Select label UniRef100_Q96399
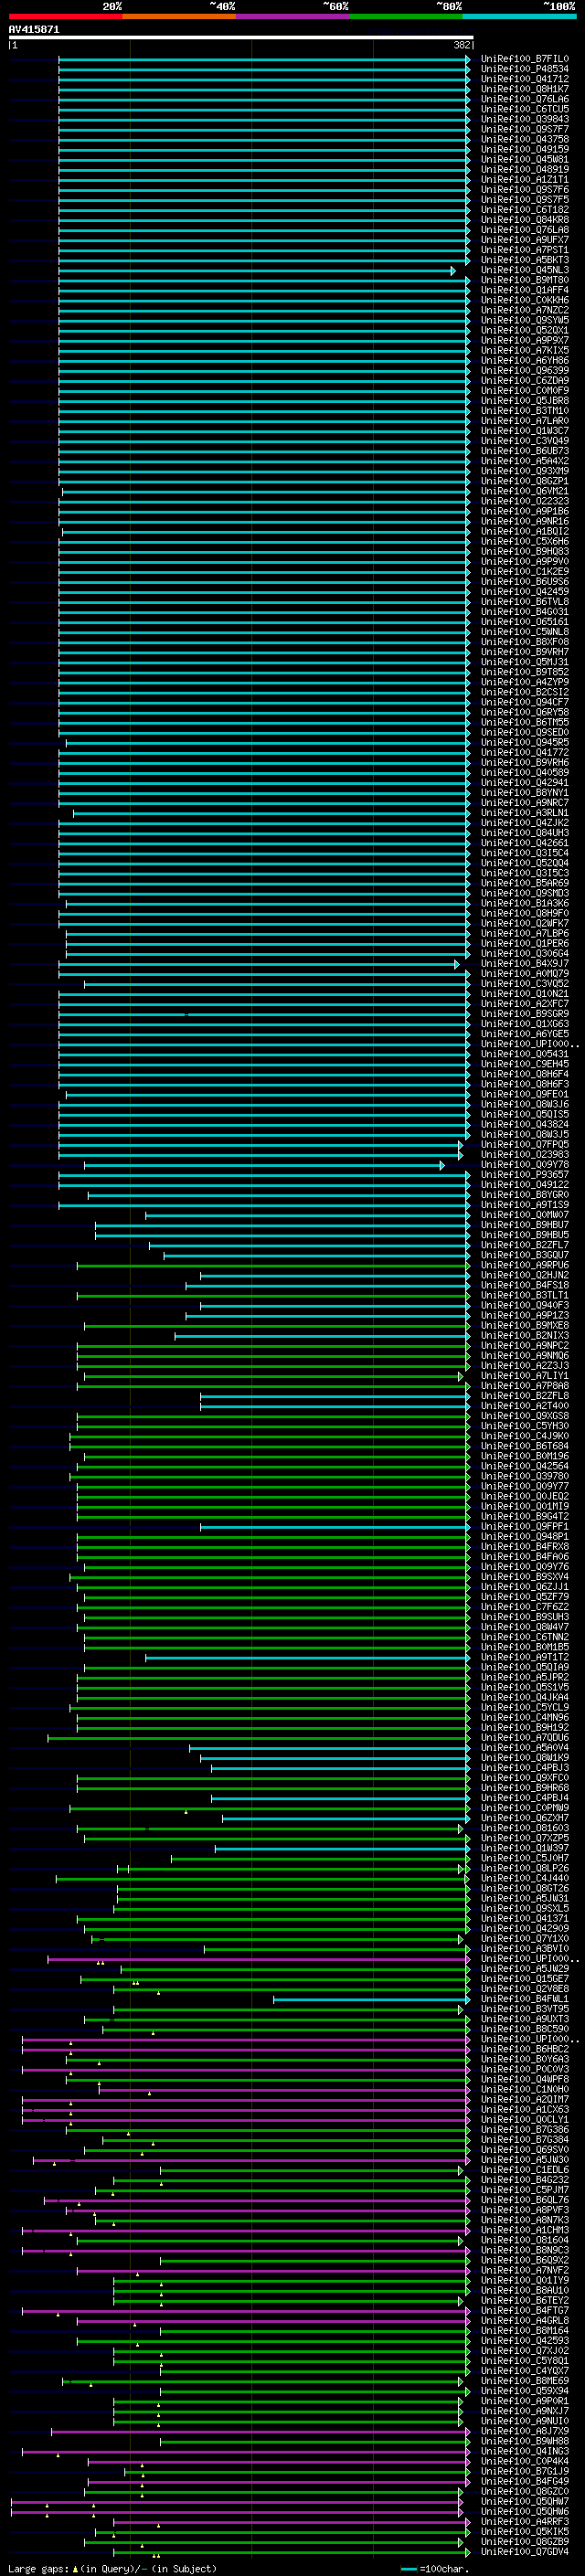The width and height of the screenshot is (585, 2576). tap(524, 370)
